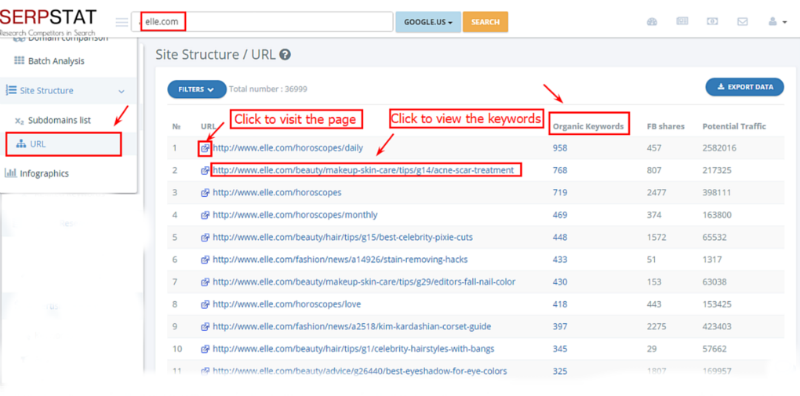Click organic keywords count 958
800x396 pixels.
tap(560, 148)
